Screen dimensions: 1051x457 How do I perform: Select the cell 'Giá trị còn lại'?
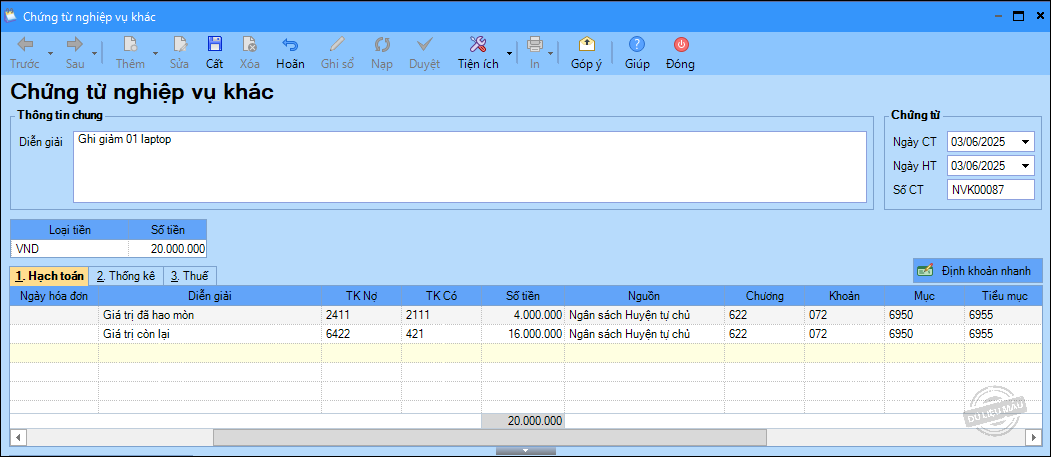pyautogui.click(x=210, y=334)
